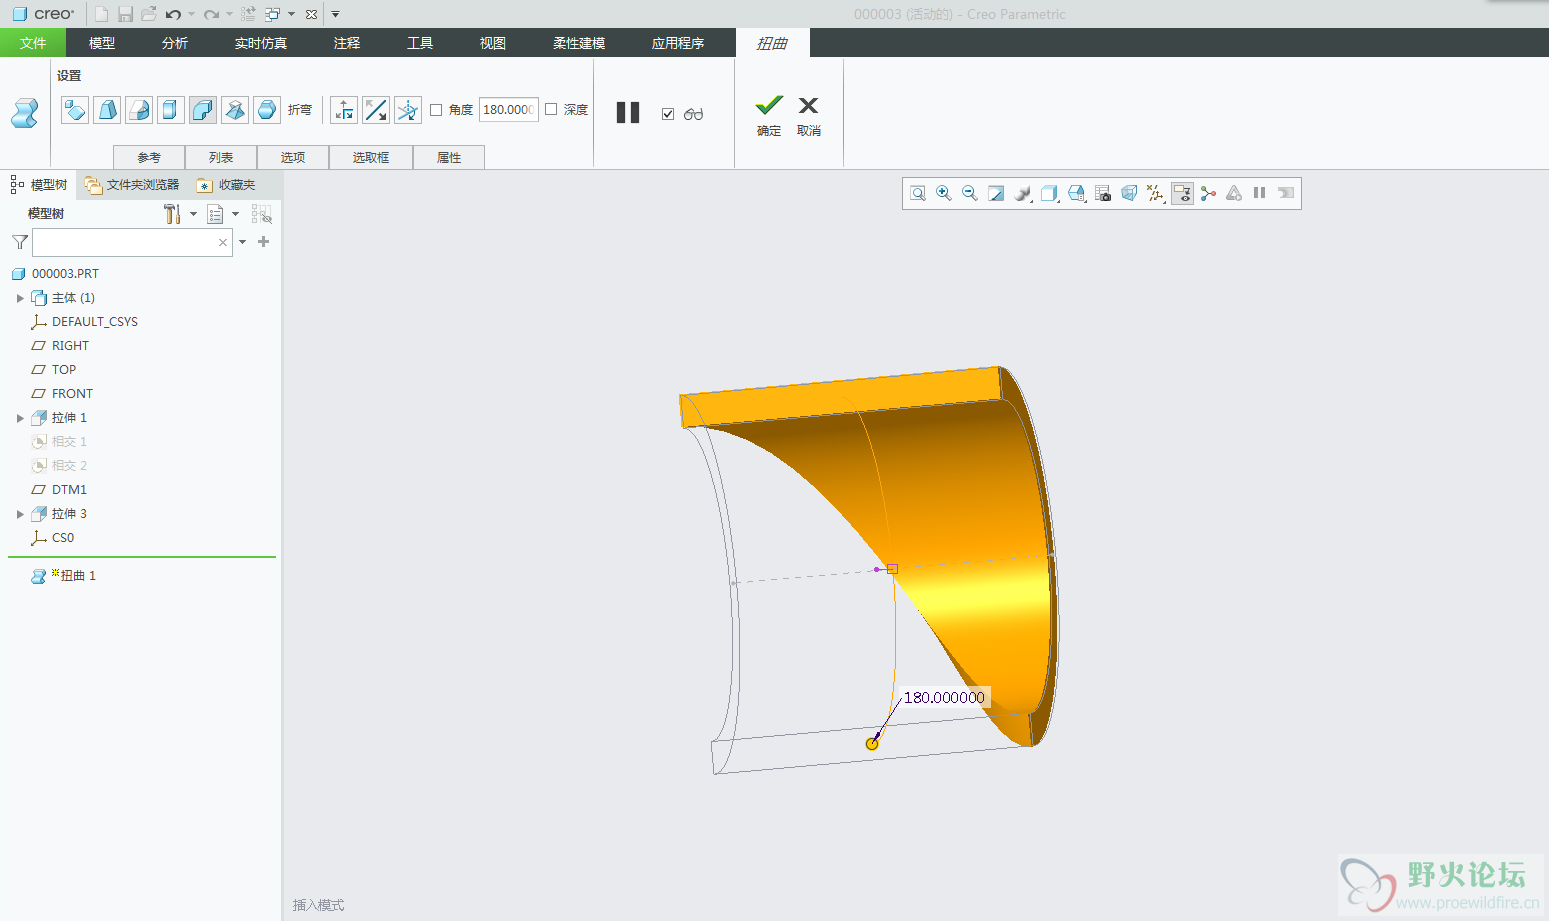
Task: Pause the warp feature tool
Action: [628, 112]
